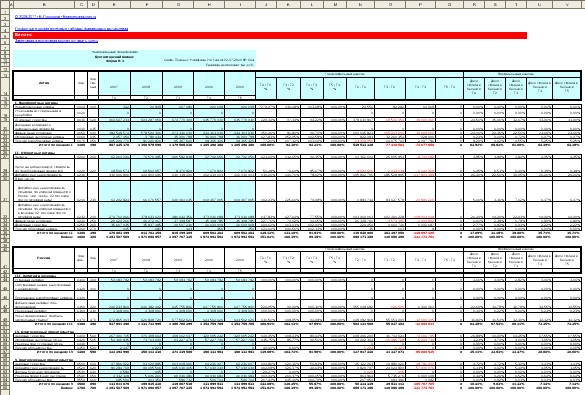Select column E header

(114, 4)
